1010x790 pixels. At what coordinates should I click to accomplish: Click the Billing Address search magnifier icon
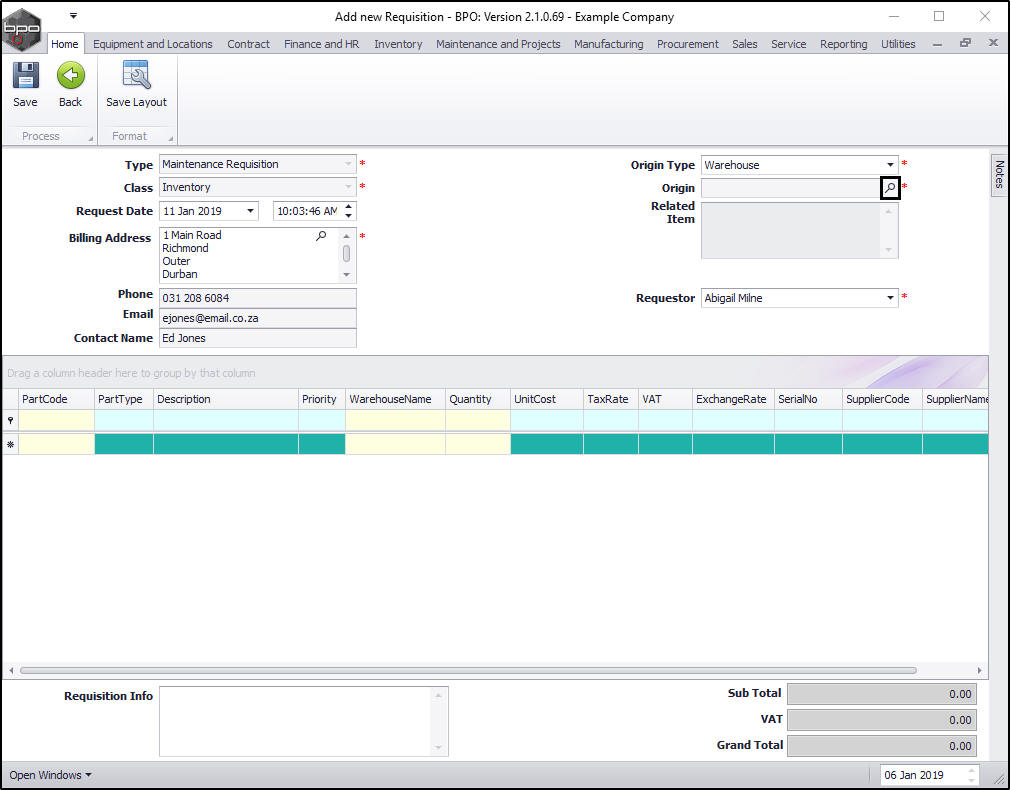321,236
